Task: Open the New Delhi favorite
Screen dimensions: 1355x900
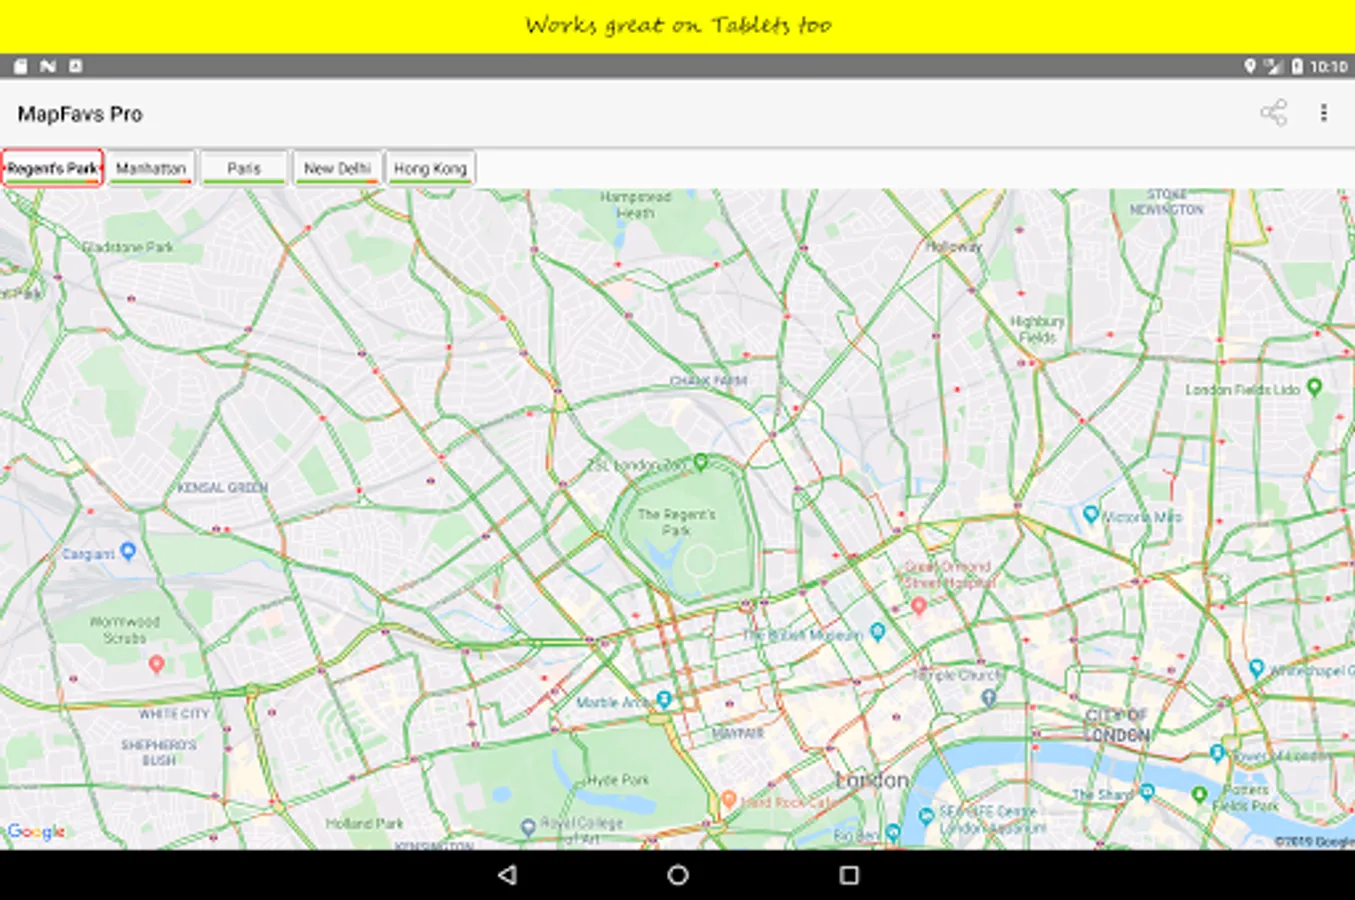Action: point(337,168)
